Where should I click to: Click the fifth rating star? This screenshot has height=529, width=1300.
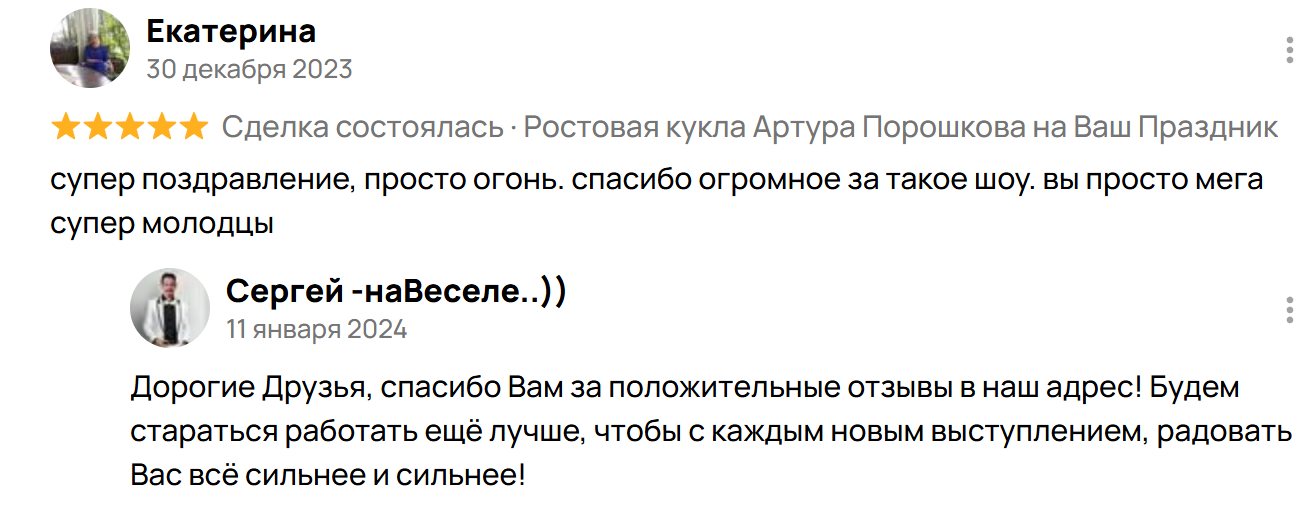click(x=193, y=128)
